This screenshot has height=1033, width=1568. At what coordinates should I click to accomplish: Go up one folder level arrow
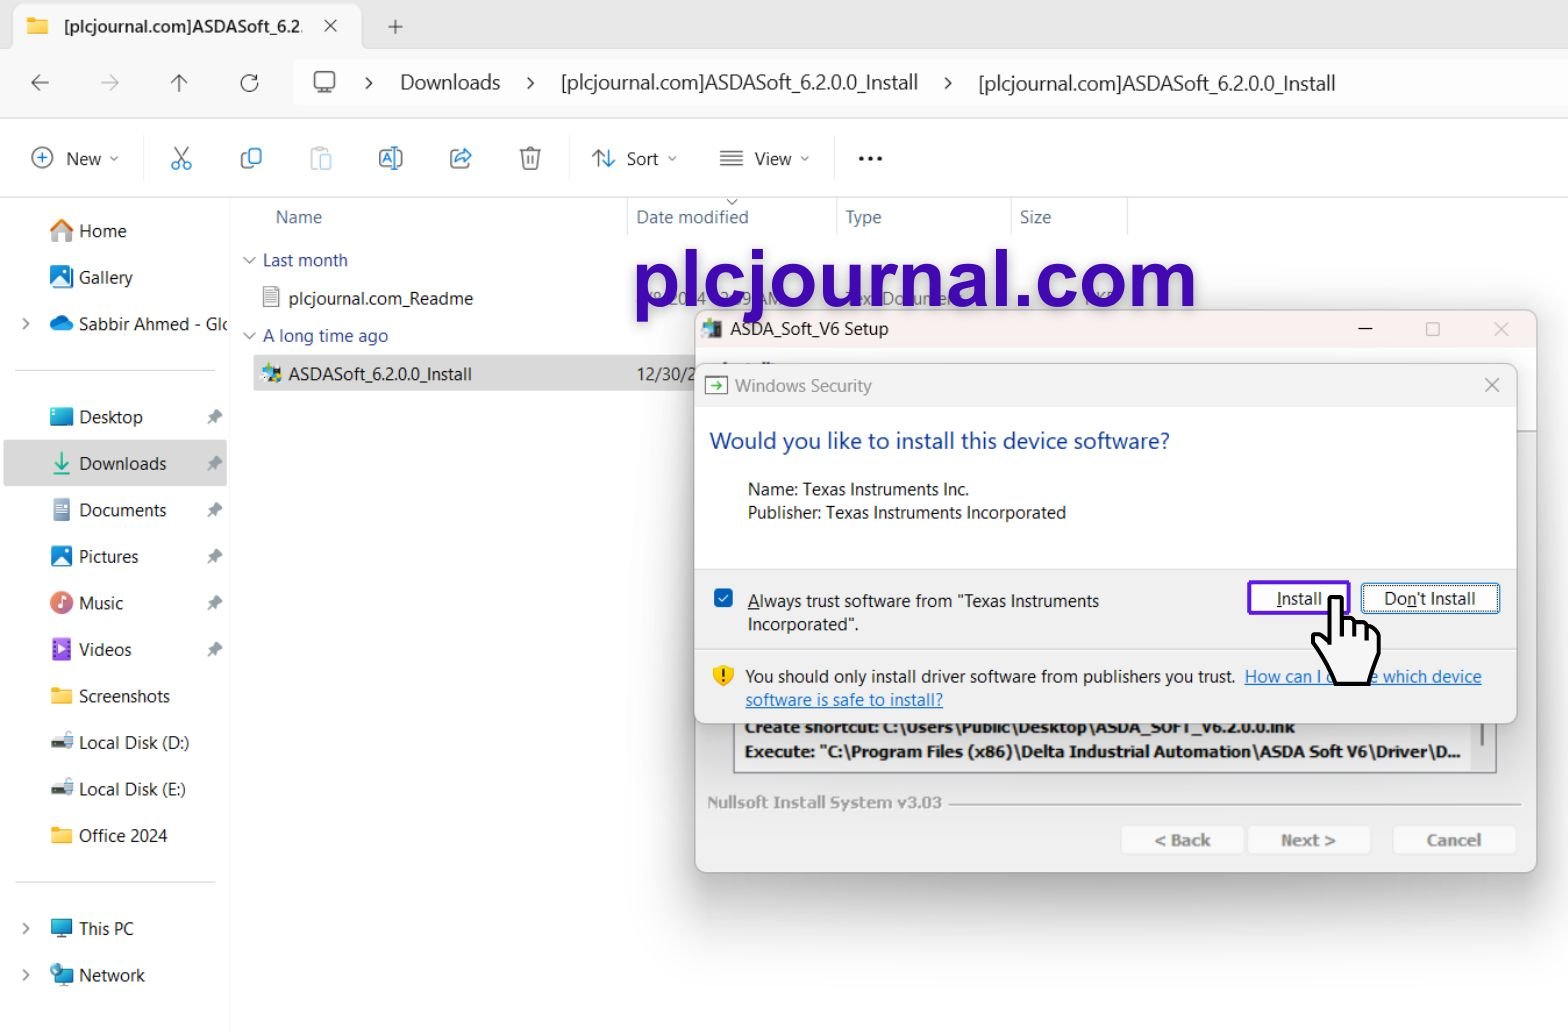point(179,83)
